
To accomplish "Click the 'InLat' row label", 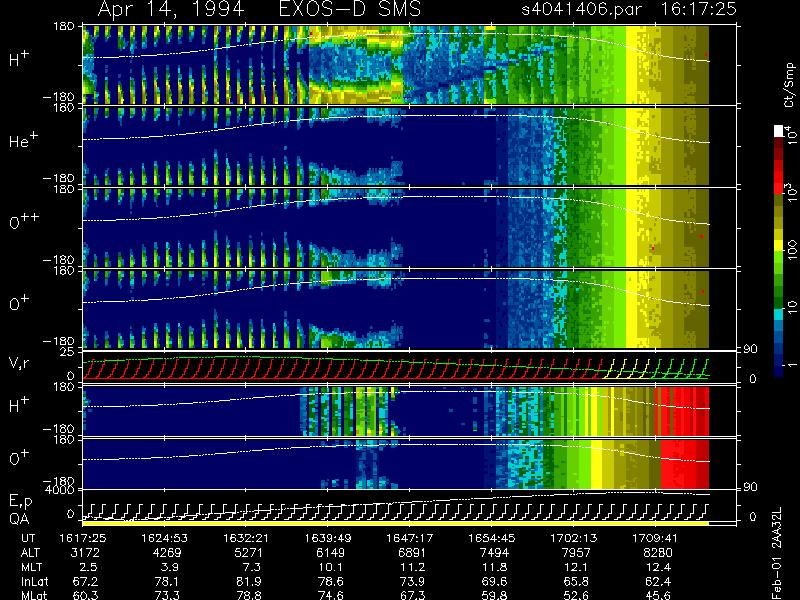I will pyautogui.click(x=35, y=582).
